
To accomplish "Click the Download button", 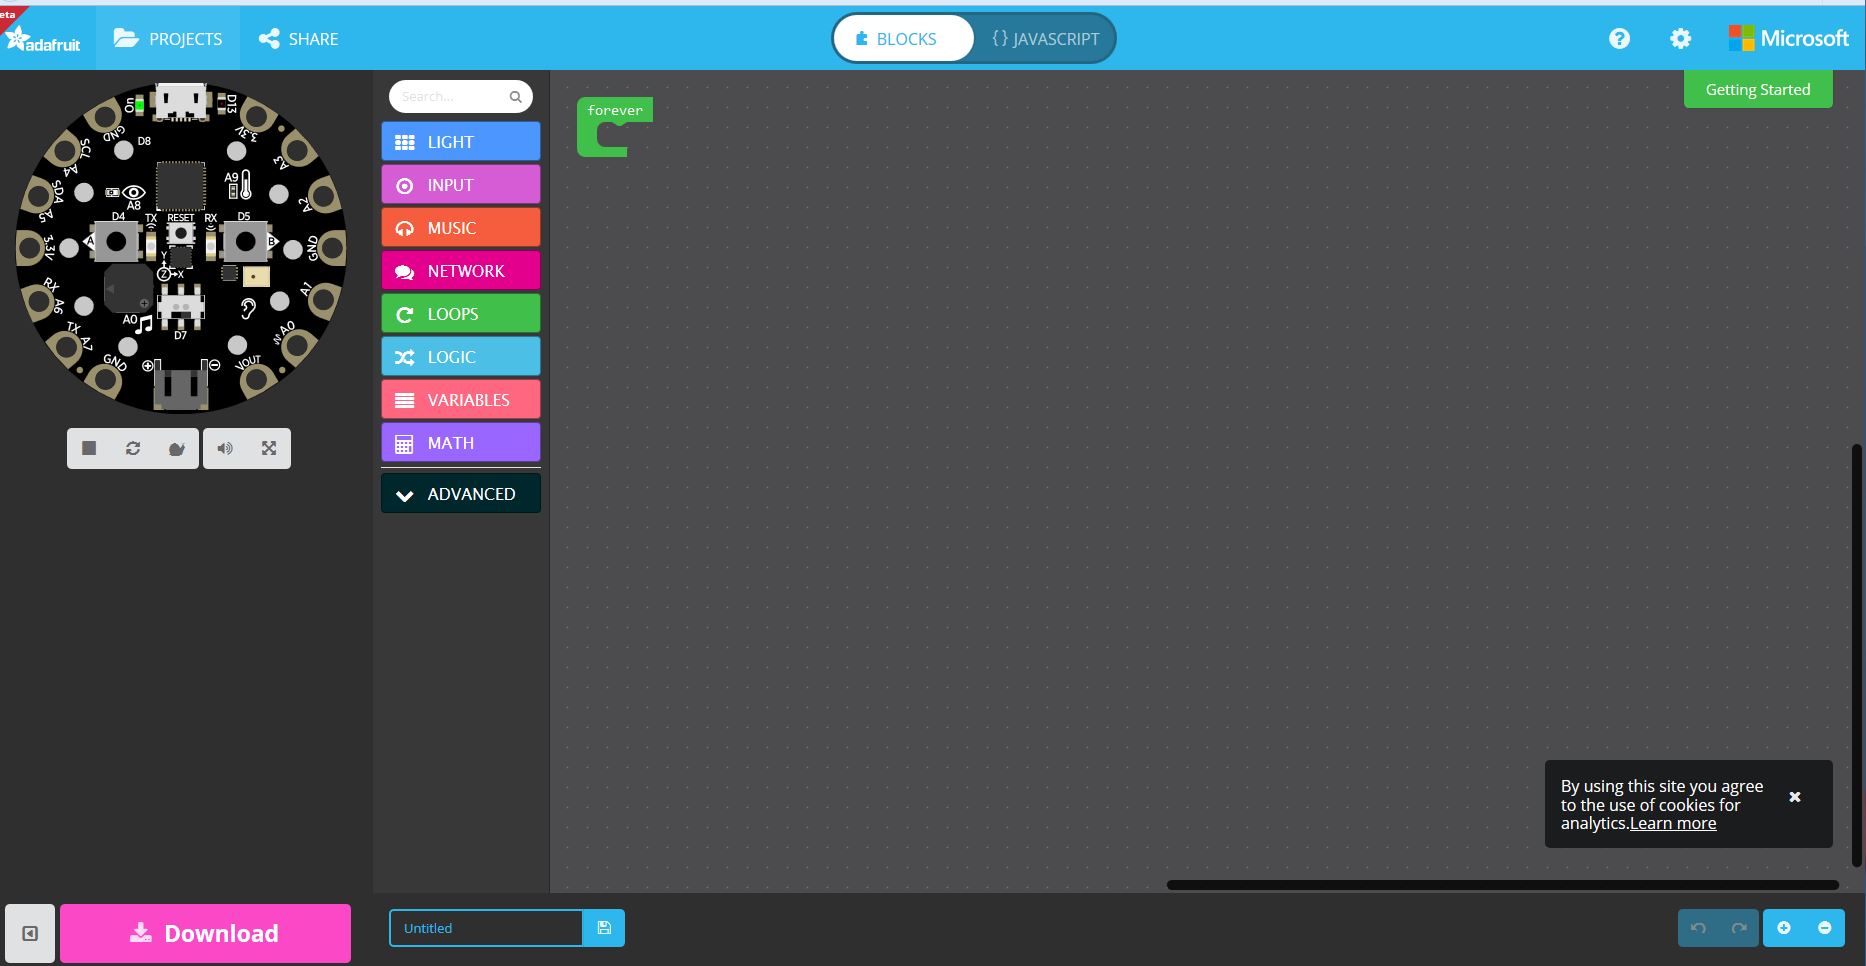I will [x=205, y=932].
